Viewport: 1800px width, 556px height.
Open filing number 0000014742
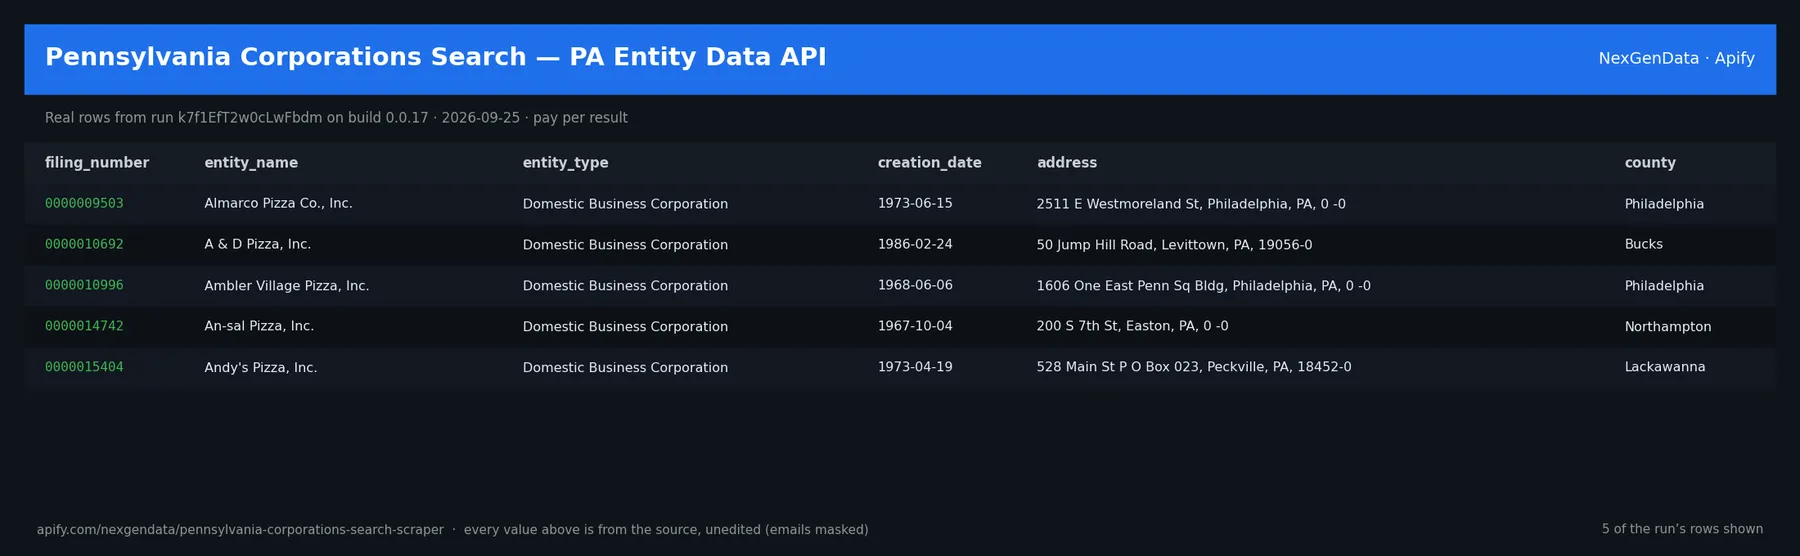[x=84, y=326]
